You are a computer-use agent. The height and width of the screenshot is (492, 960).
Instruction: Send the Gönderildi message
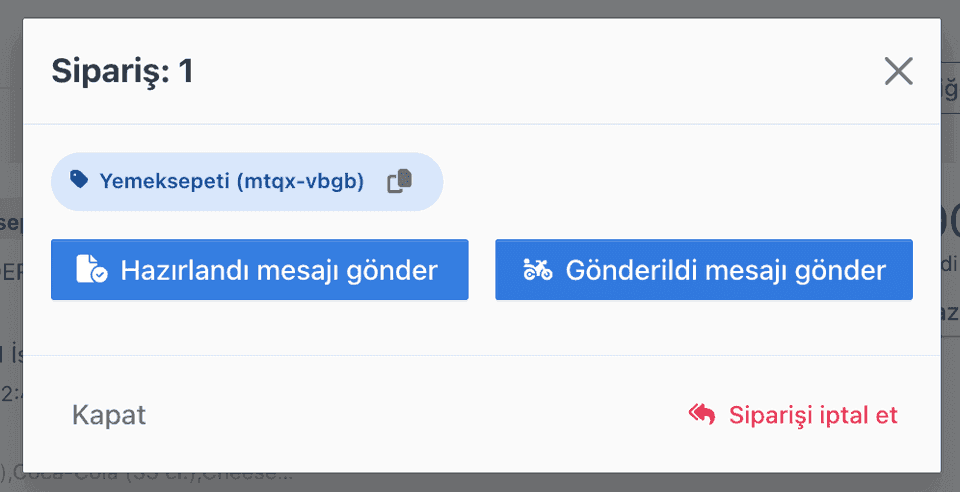704,270
